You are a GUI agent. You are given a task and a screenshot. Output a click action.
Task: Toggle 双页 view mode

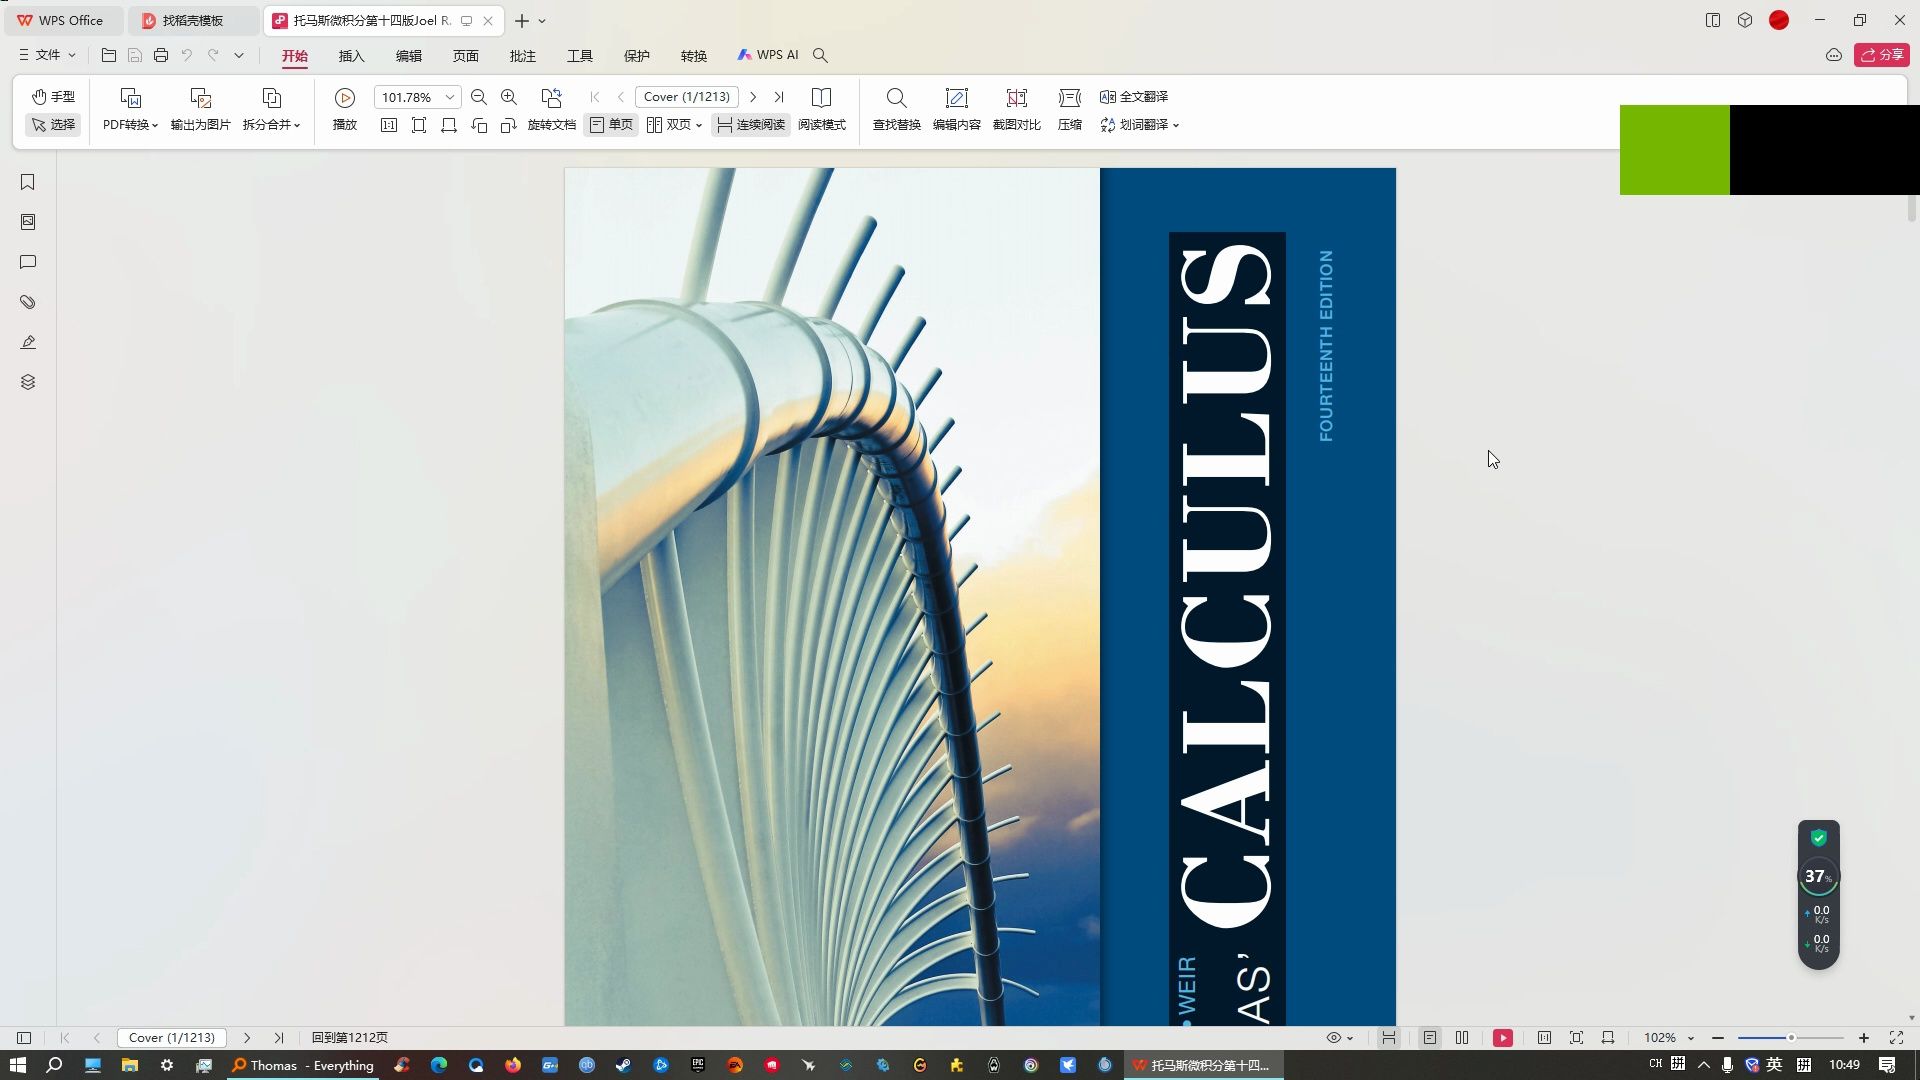coord(673,124)
